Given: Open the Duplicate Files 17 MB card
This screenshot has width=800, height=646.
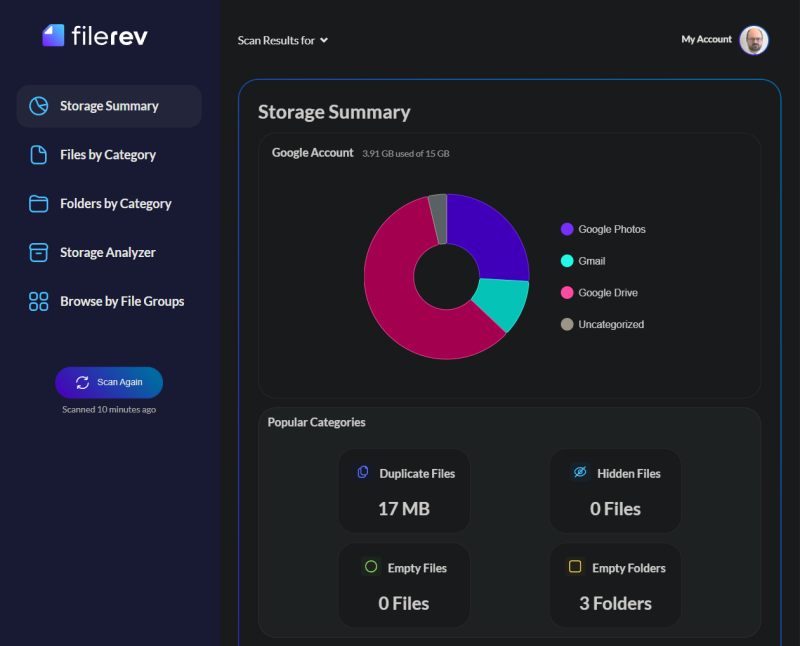Looking at the screenshot, I should tap(404, 491).
